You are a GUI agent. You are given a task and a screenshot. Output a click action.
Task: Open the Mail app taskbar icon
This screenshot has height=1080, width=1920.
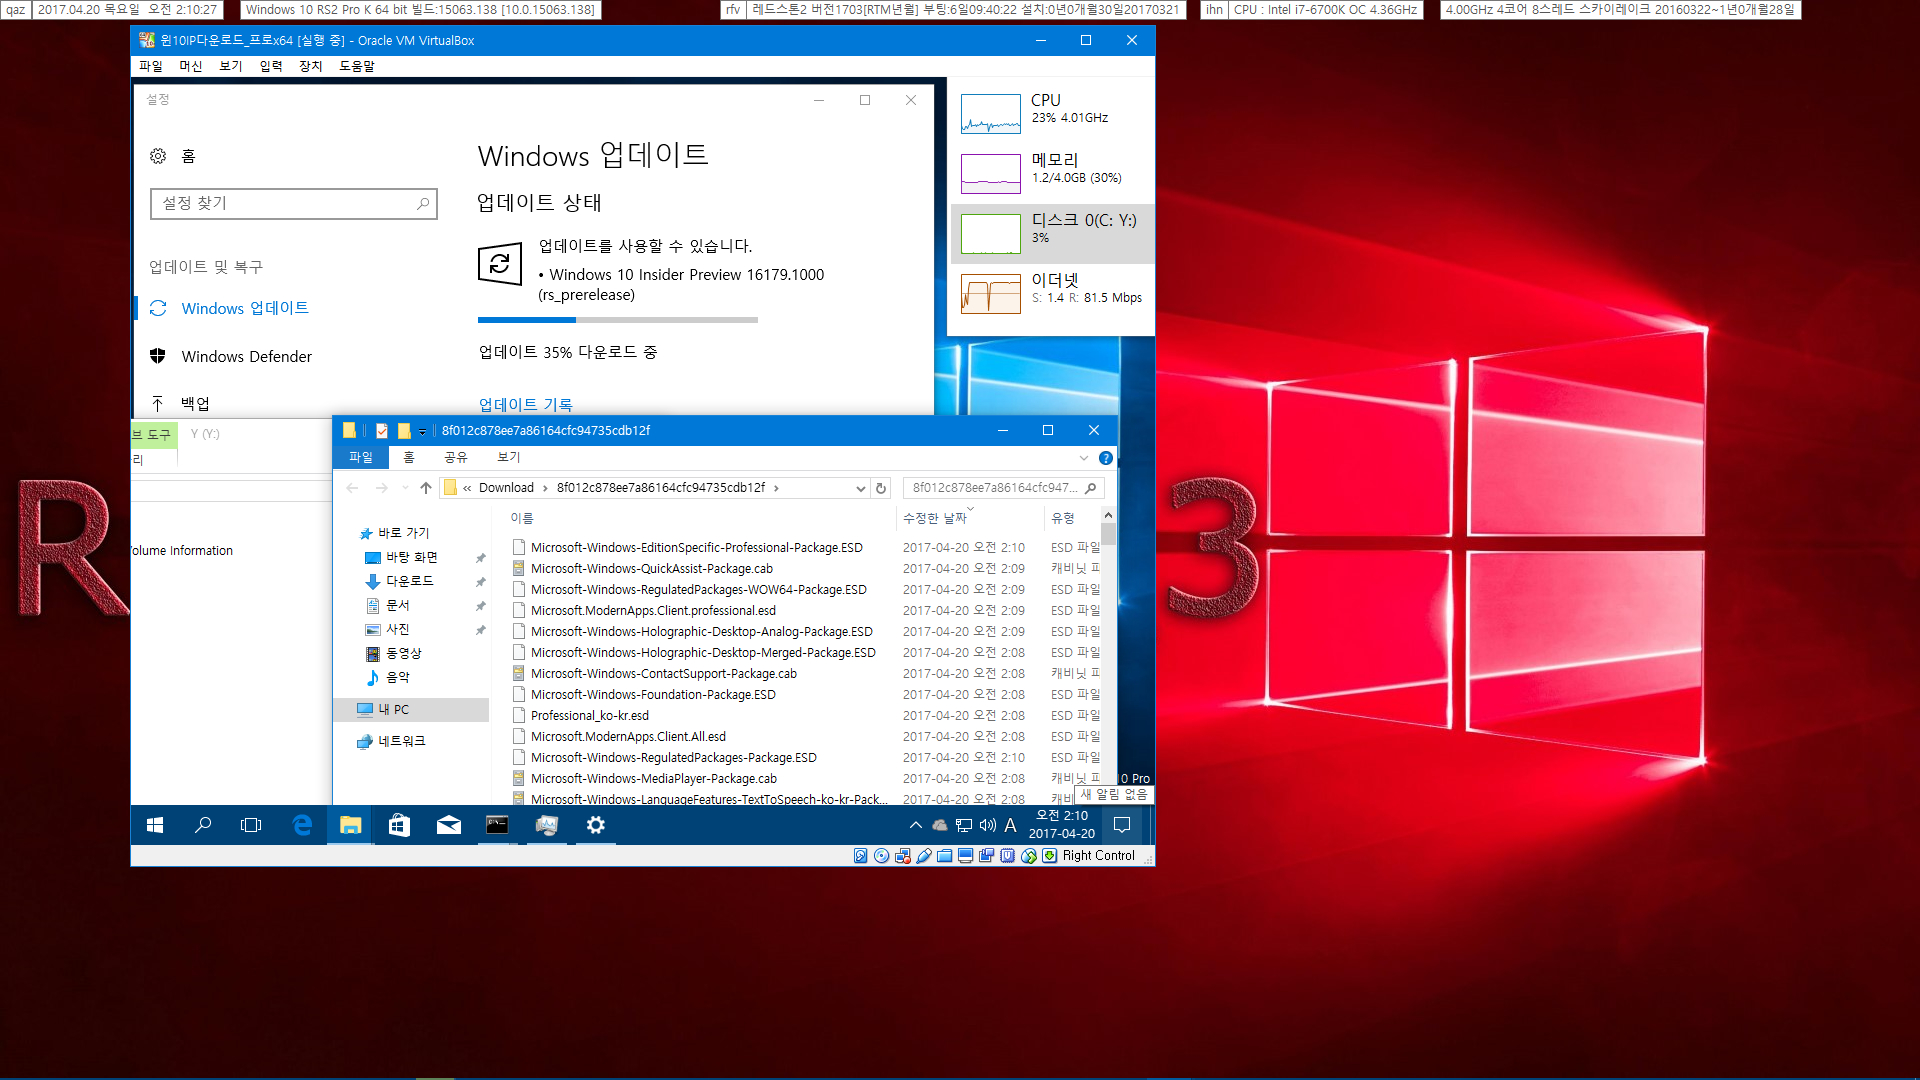point(448,825)
